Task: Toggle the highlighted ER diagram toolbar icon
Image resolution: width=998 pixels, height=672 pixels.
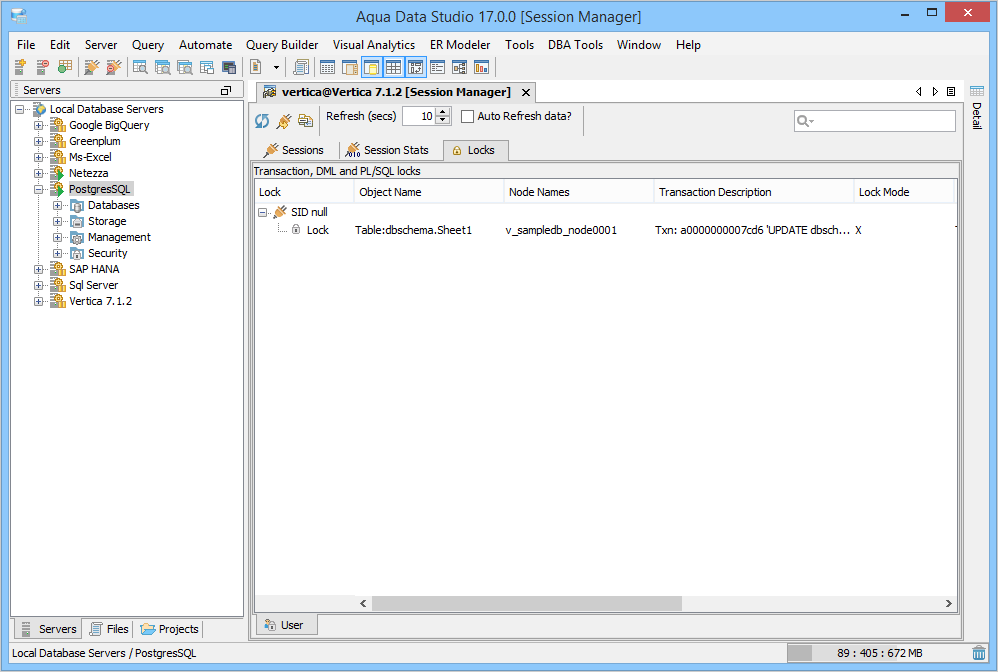Action: point(416,67)
